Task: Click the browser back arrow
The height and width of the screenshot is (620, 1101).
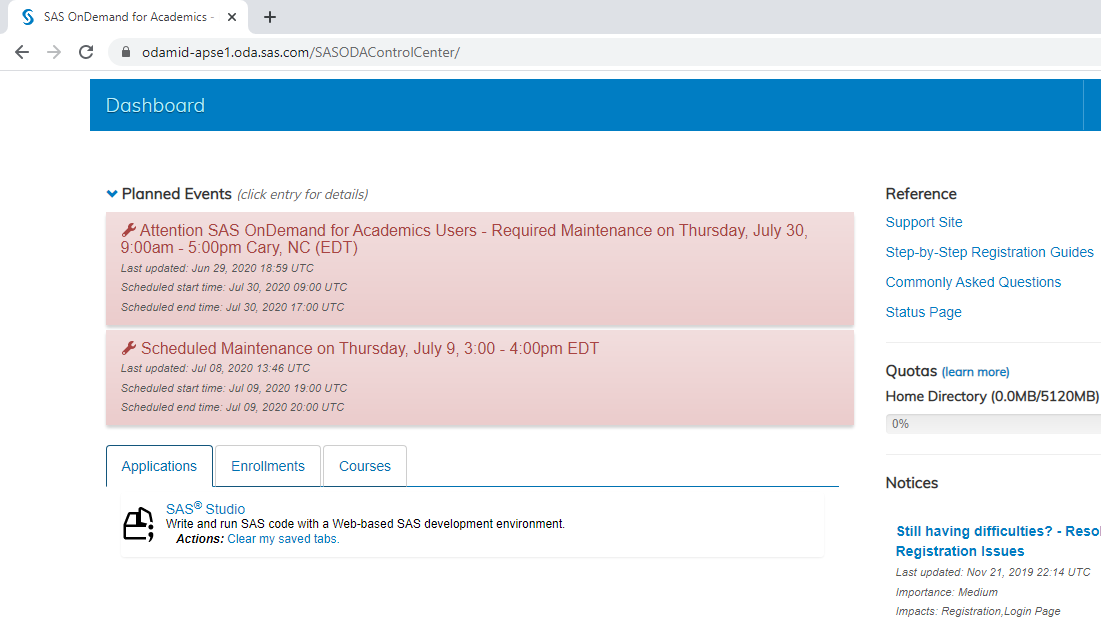Action: (x=22, y=52)
